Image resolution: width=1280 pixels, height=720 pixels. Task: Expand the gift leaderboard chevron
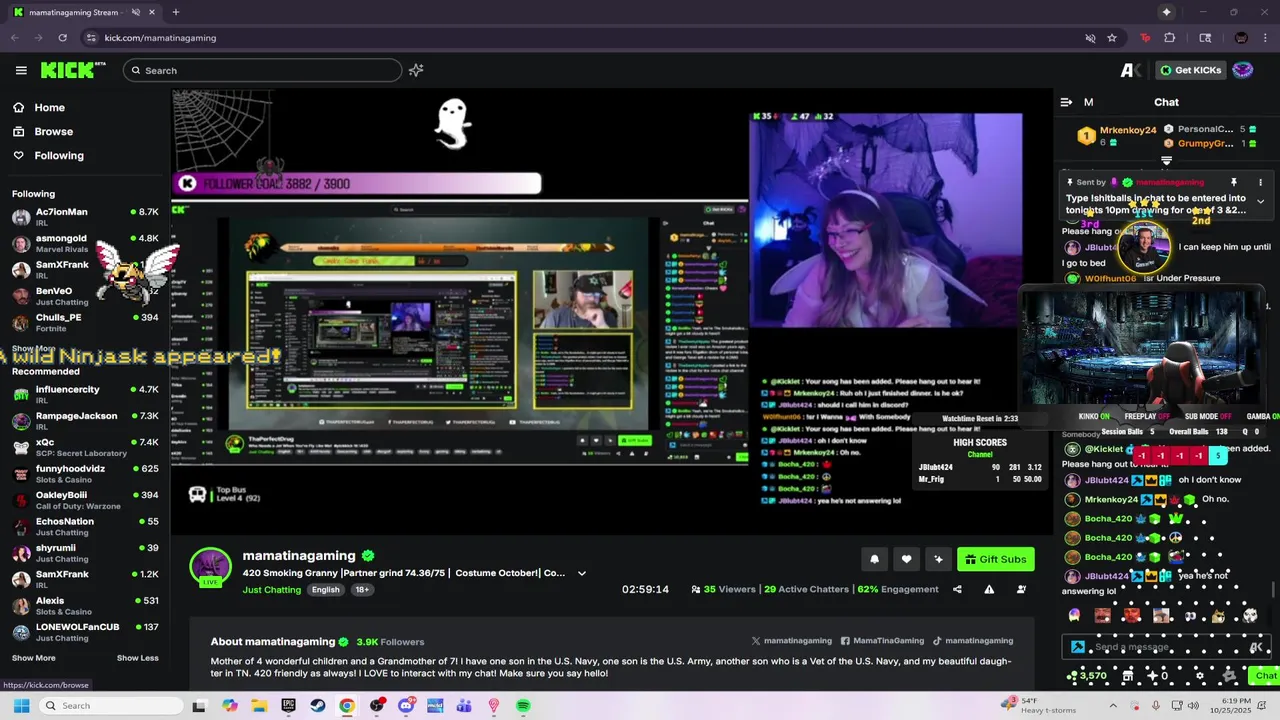pos(1166,161)
